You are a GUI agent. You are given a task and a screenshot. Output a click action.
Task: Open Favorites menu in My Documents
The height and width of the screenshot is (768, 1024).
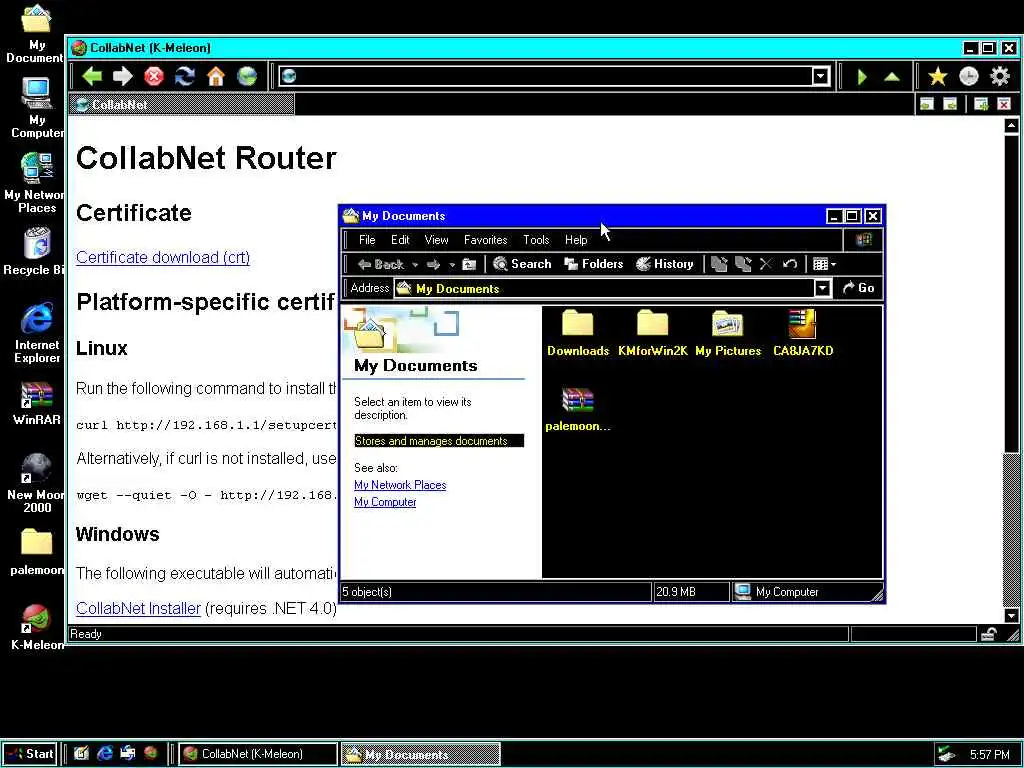tap(485, 240)
